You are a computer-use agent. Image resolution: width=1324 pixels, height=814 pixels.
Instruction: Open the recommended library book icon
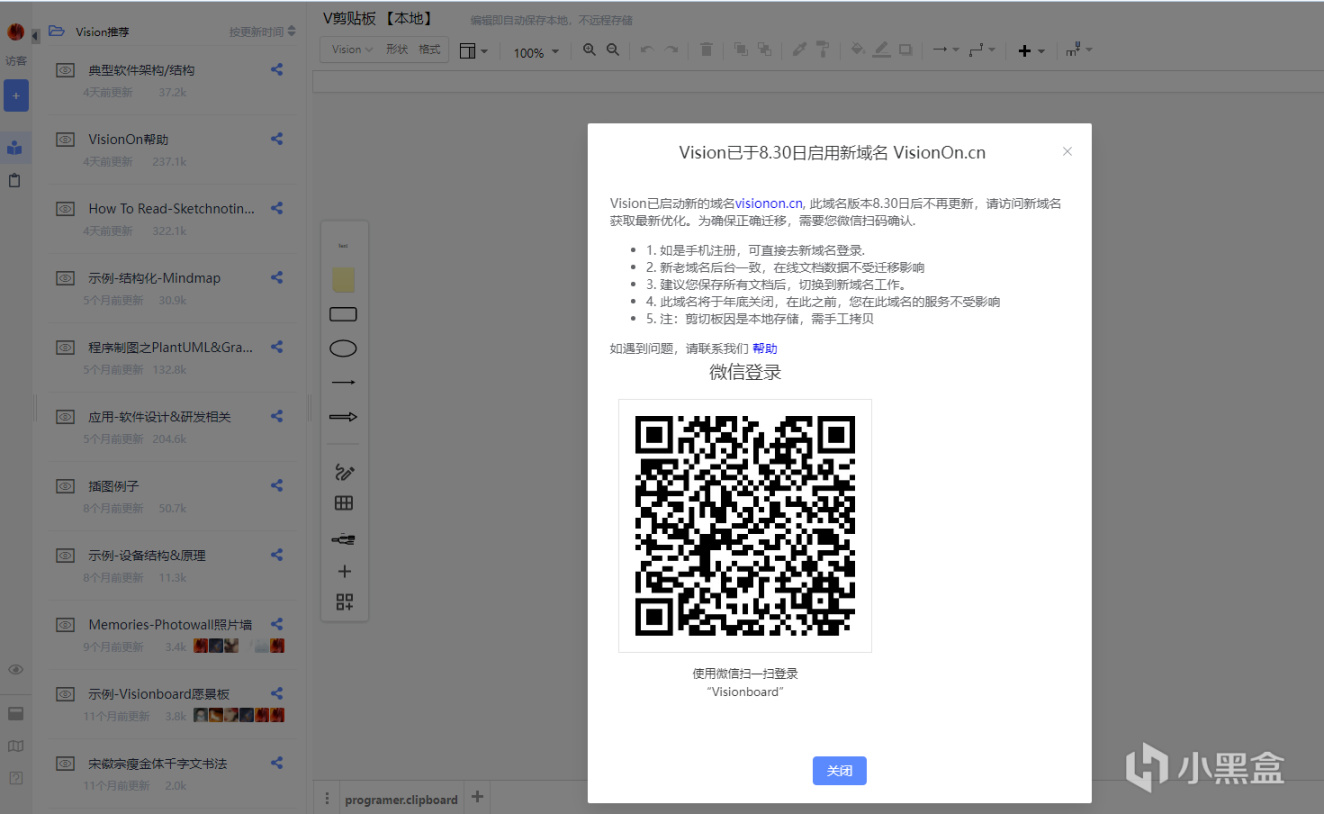15,148
